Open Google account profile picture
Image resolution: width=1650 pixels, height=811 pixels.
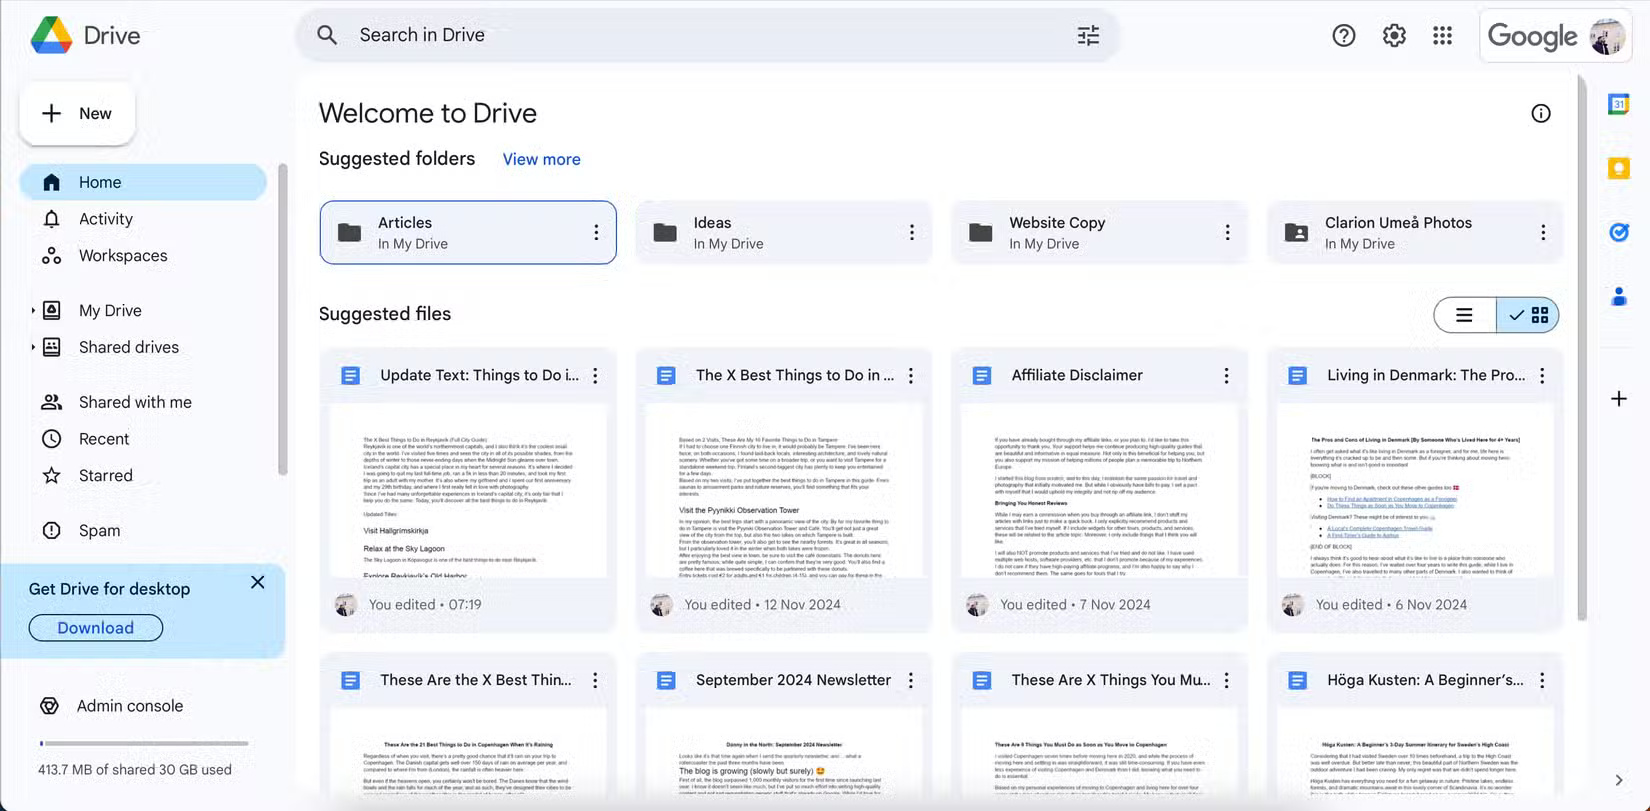[1607, 36]
